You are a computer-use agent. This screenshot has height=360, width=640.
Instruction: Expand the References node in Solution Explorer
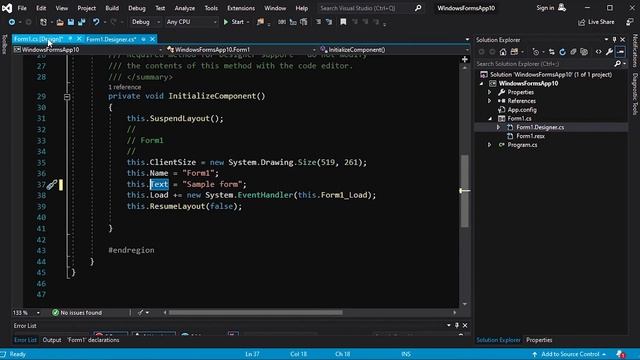click(489, 101)
